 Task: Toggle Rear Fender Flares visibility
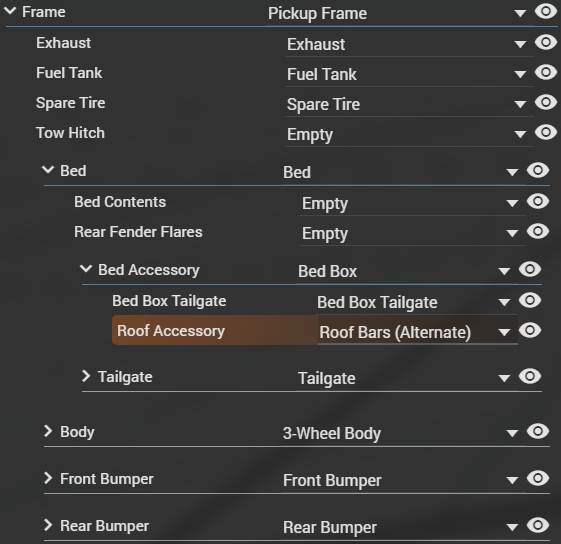click(x=538, y=231)
